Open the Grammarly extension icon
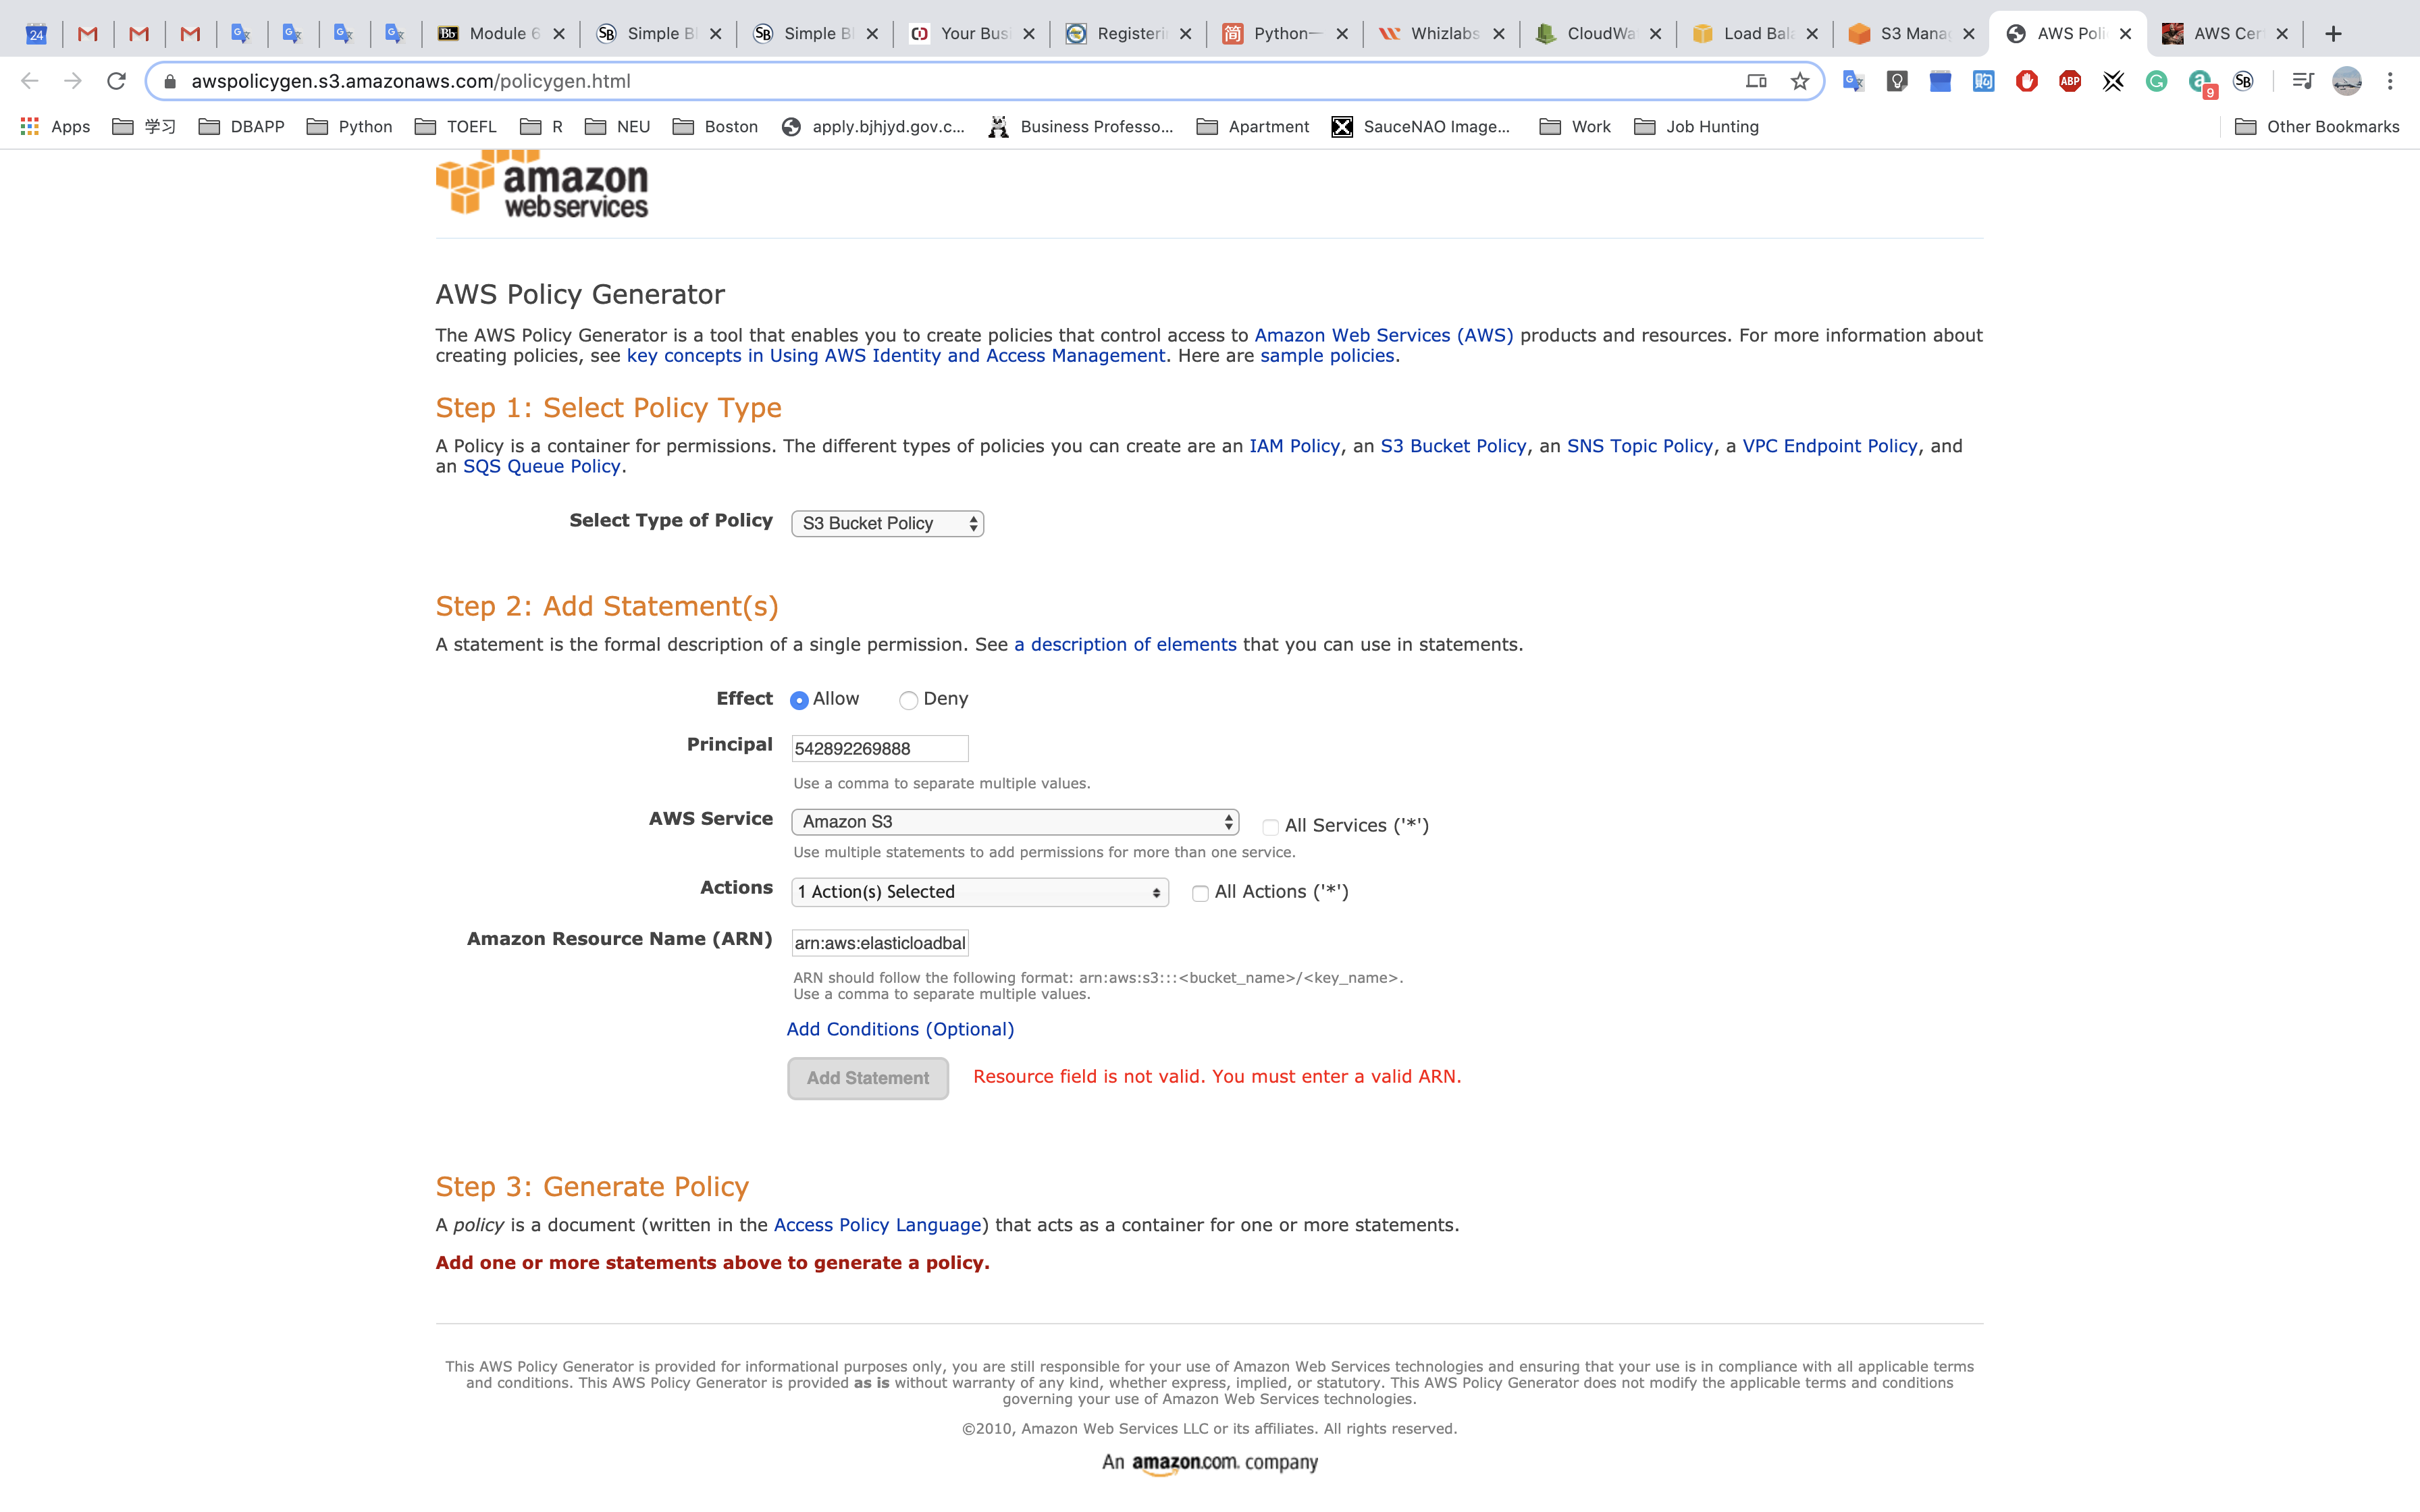2420x1512 pixels. [x=2156, y=81]
